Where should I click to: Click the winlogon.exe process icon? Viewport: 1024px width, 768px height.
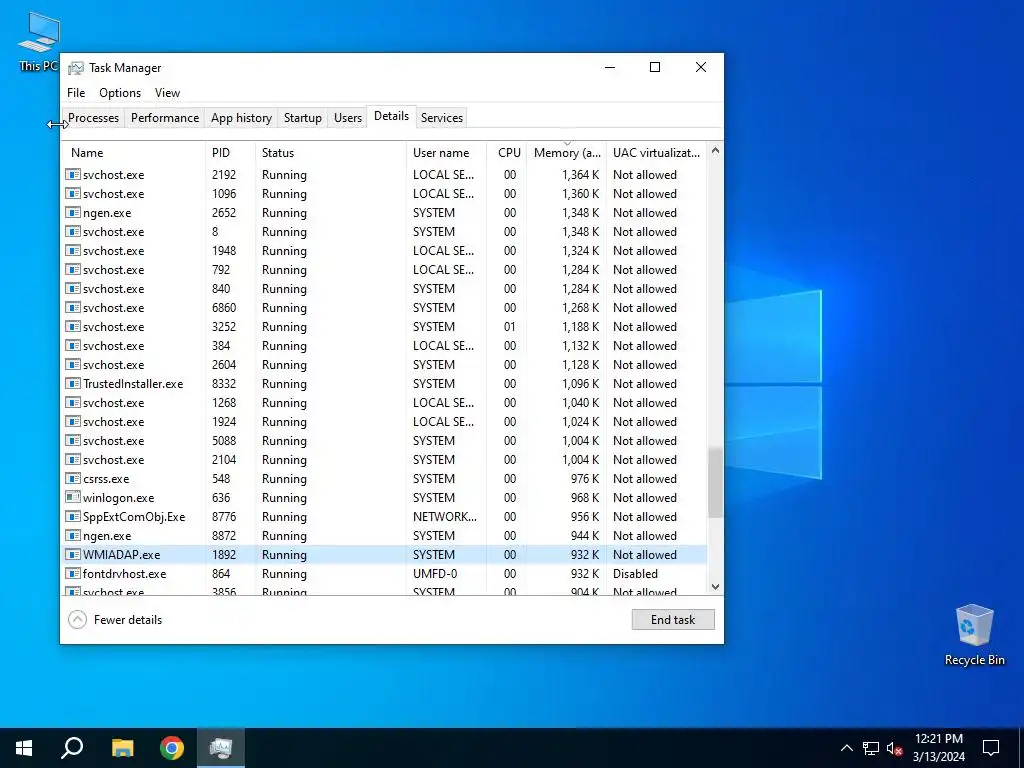coord(73,498)
